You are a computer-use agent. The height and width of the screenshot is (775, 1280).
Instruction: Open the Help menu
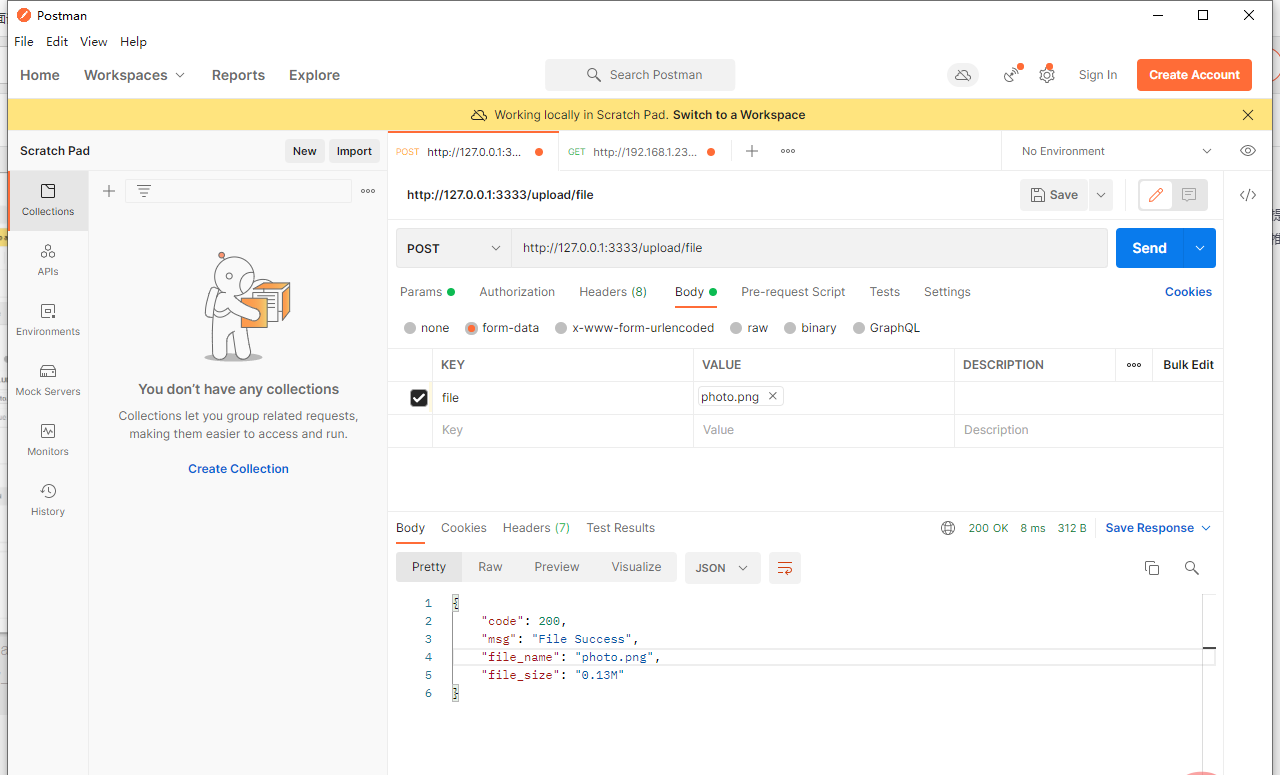pos(133,42)
